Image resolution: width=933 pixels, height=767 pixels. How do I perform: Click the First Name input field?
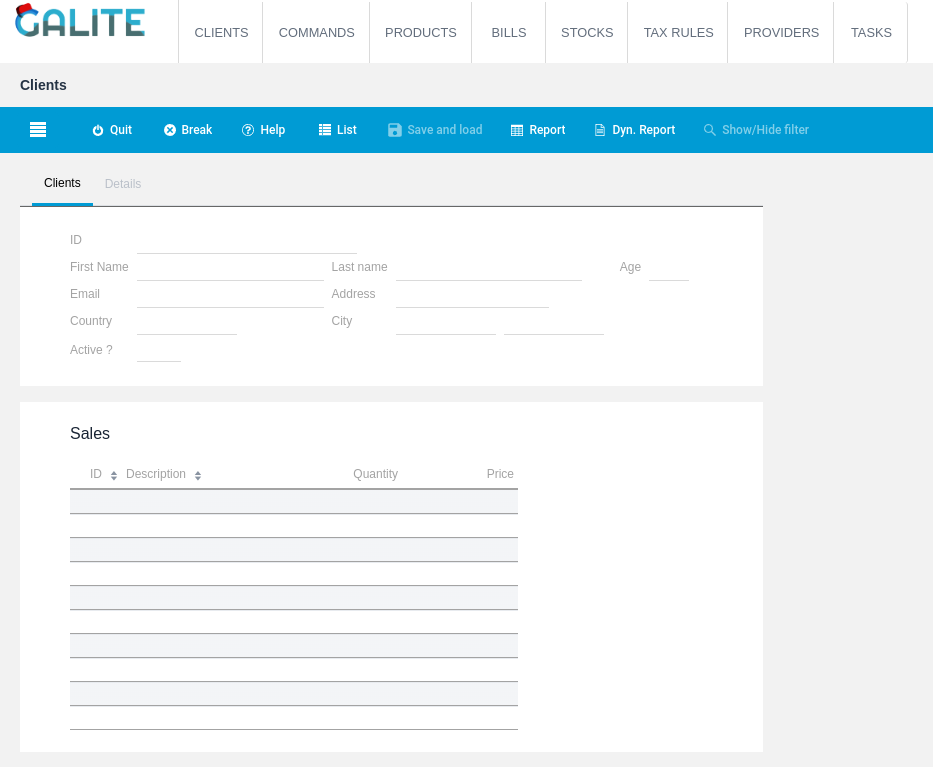[230, 268]
